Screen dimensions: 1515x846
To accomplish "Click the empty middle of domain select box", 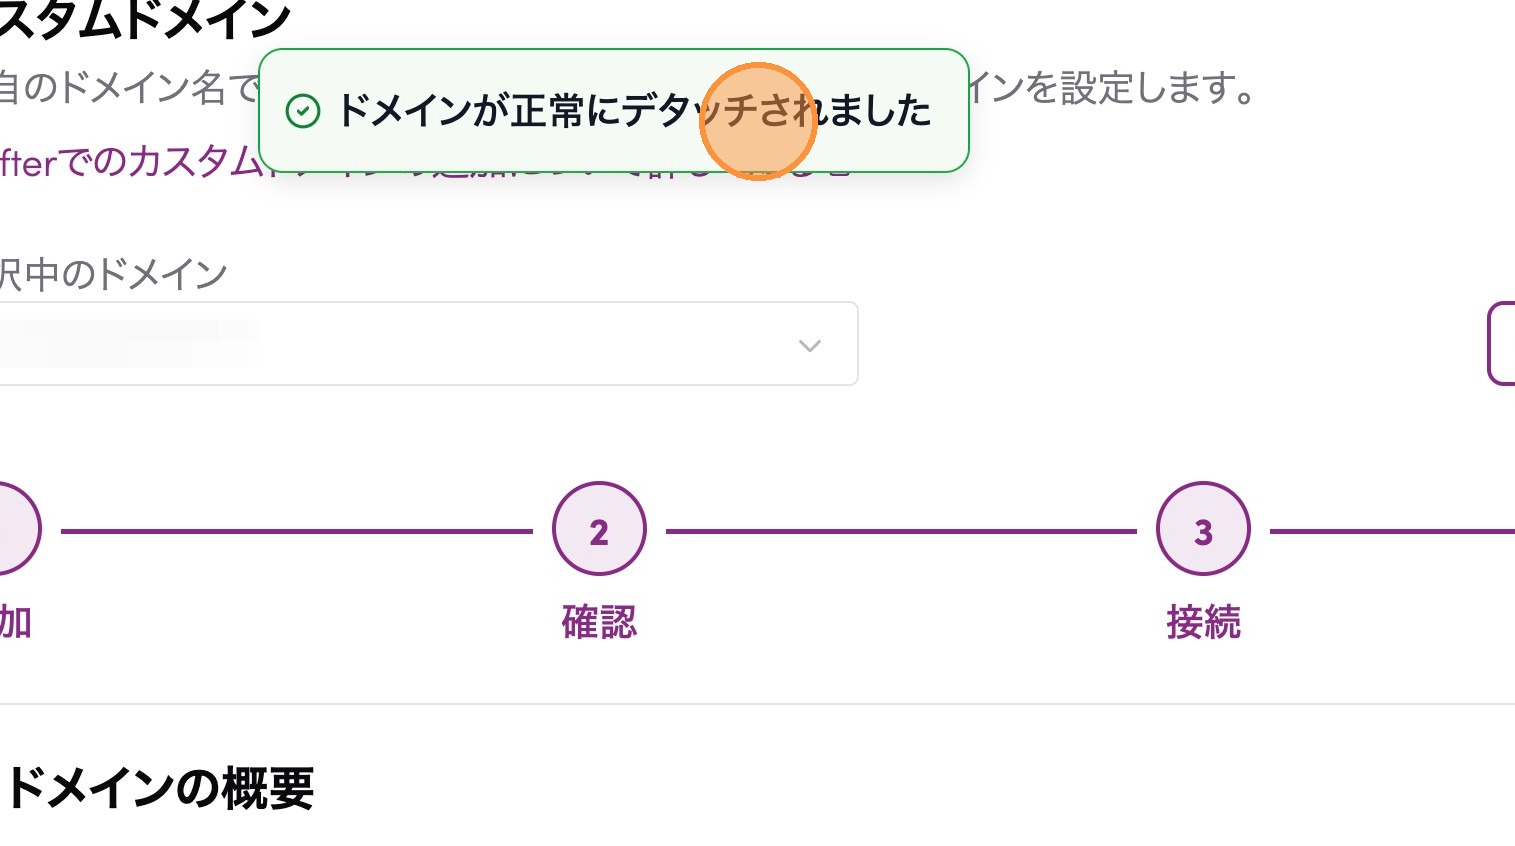I will tap(520, 344).
